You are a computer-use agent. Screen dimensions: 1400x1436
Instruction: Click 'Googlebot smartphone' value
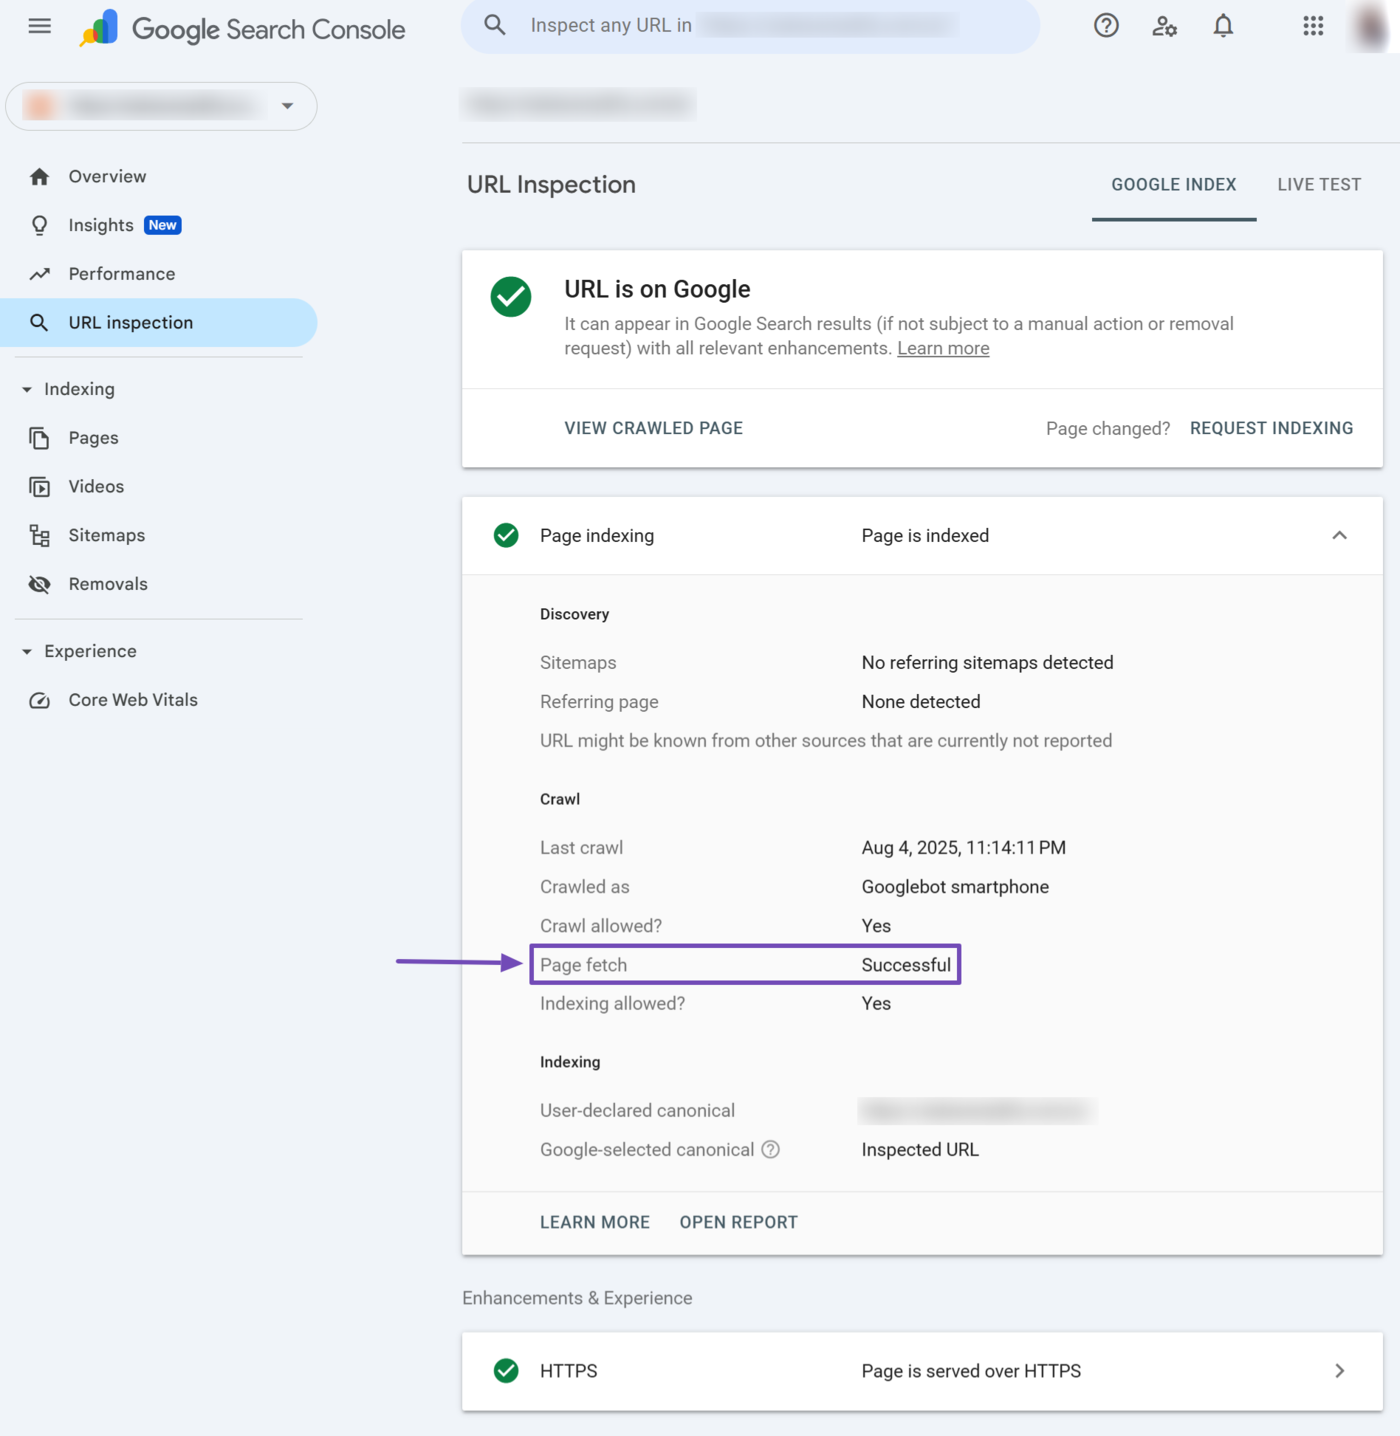click(x=955, y=887)
